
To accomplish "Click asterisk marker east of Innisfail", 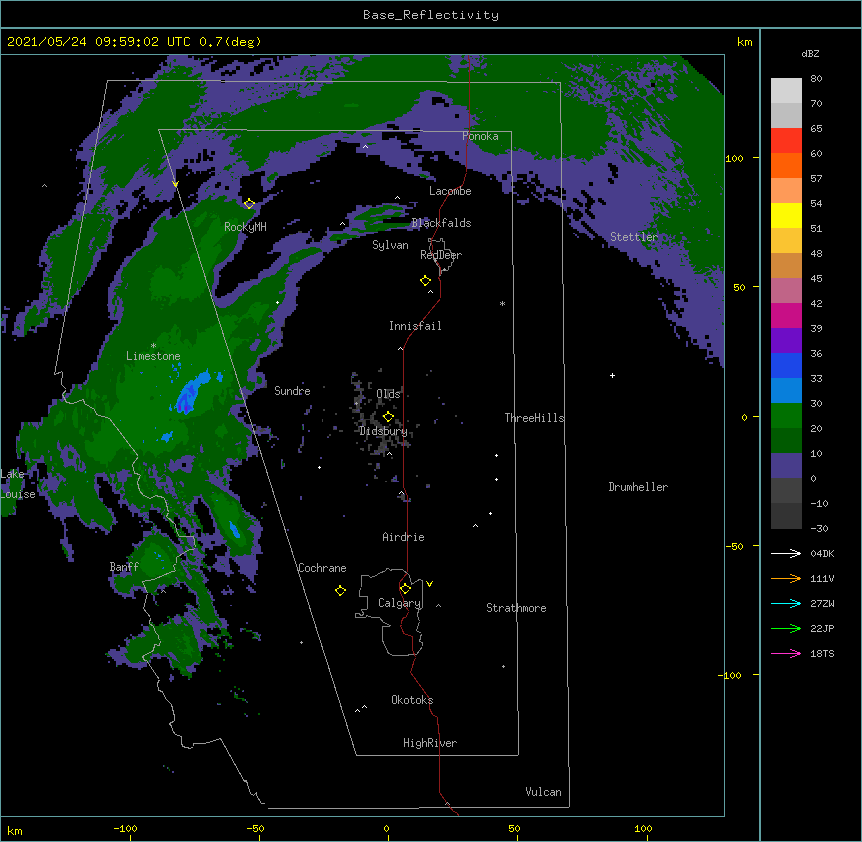I will point(502,303).
